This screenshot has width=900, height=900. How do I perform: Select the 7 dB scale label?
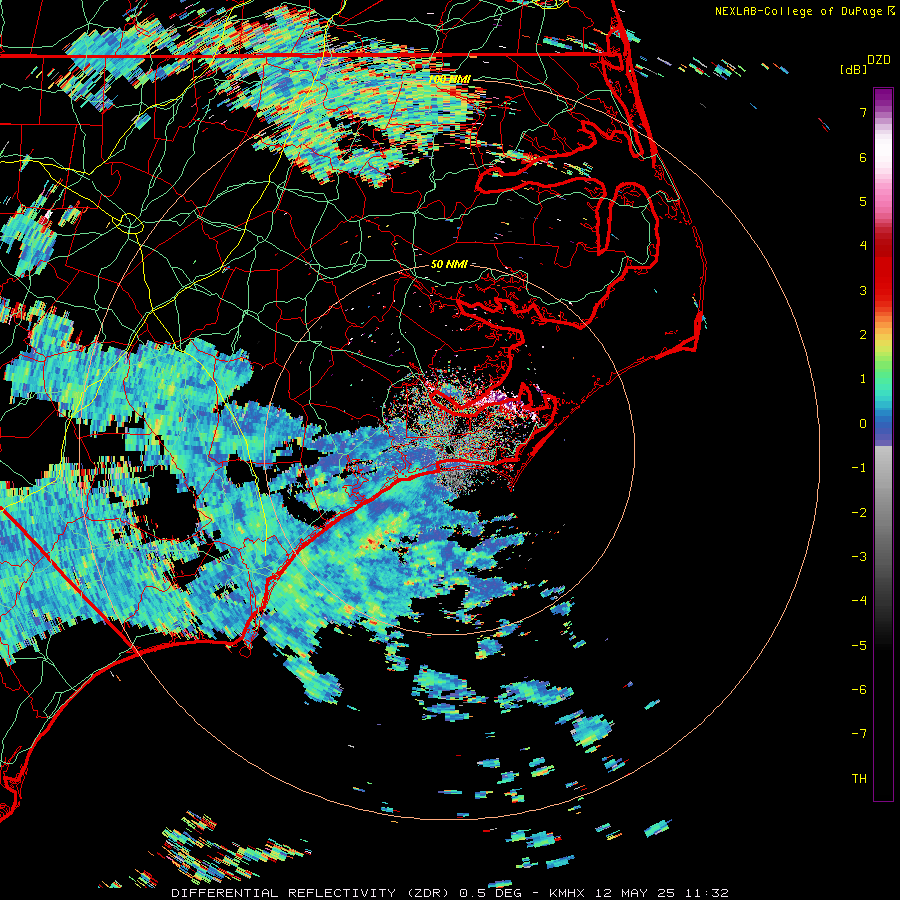(863, 112)
